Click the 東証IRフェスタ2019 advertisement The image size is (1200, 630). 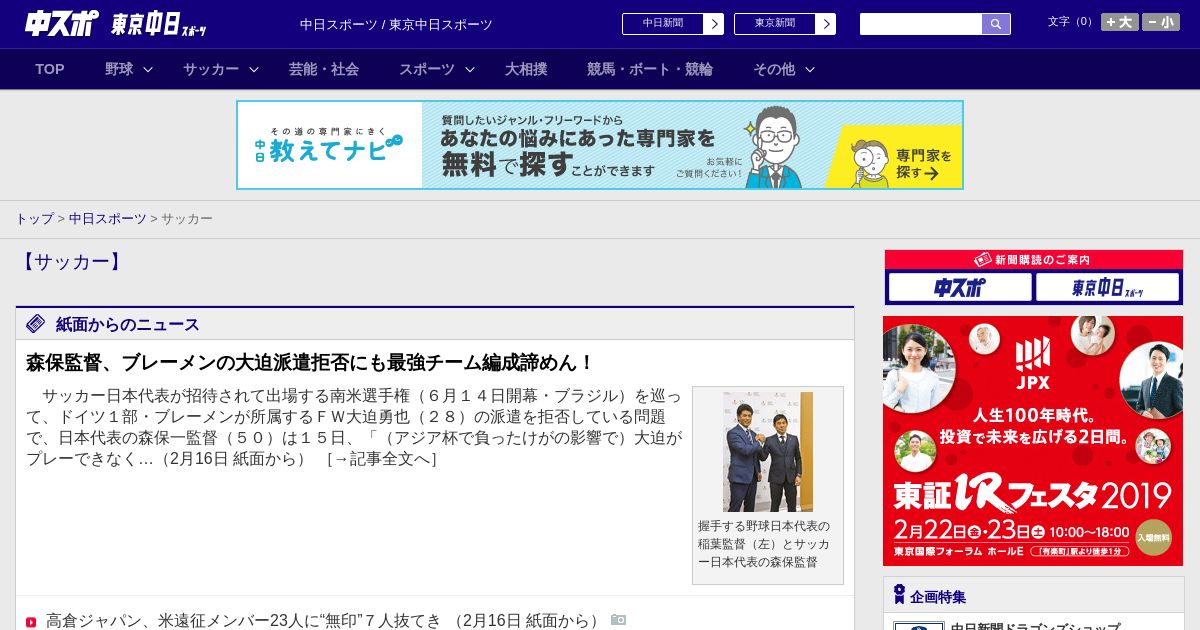click(x=1033, y=441)
